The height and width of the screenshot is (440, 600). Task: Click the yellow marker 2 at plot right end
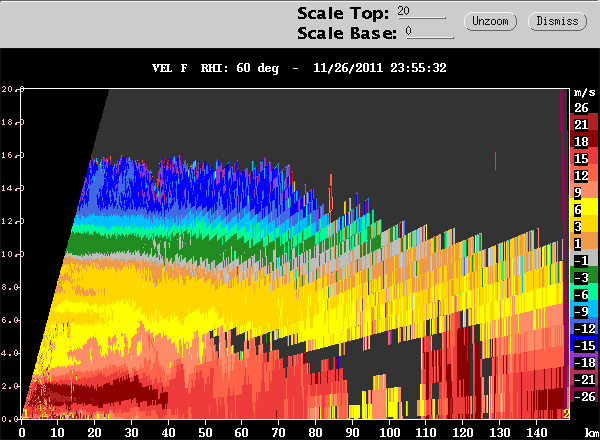coord(566,414)
